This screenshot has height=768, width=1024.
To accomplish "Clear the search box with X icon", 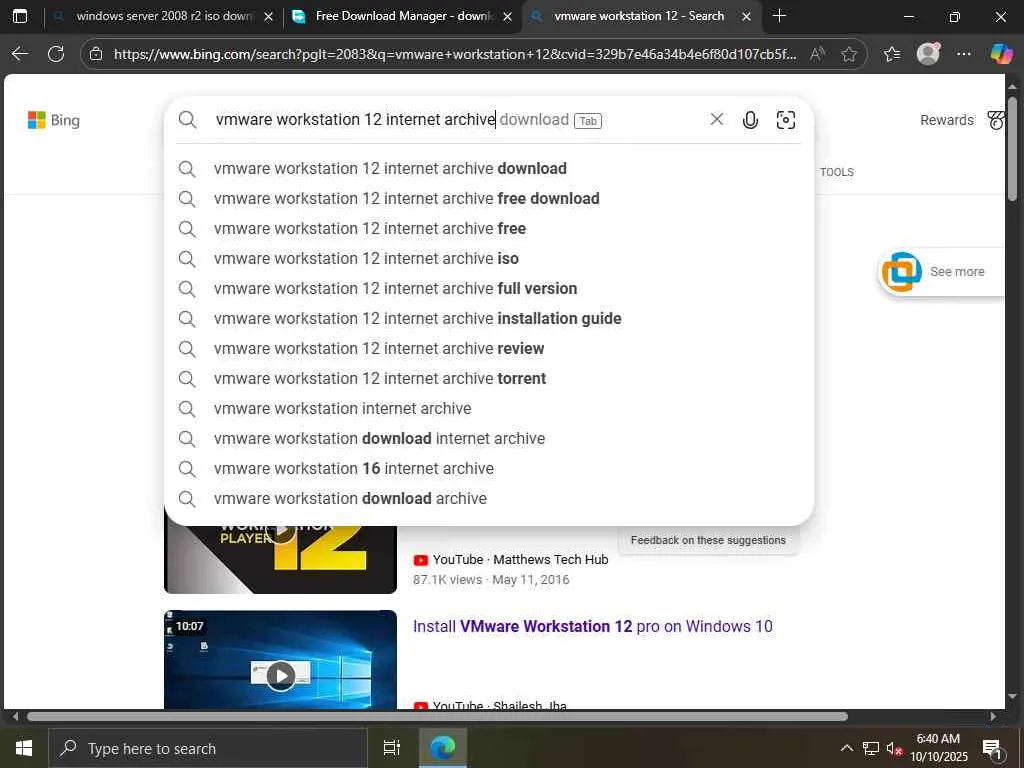I will 716,120.
